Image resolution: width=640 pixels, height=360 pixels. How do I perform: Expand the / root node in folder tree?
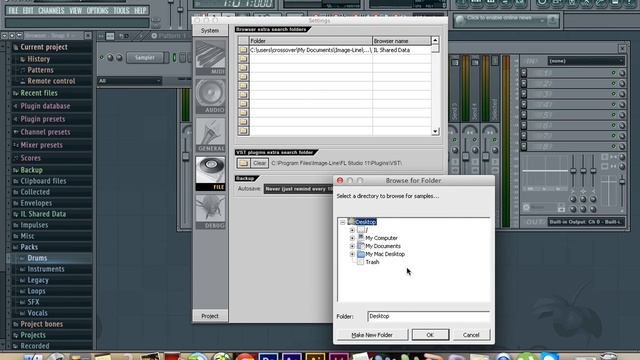(352, 230)
